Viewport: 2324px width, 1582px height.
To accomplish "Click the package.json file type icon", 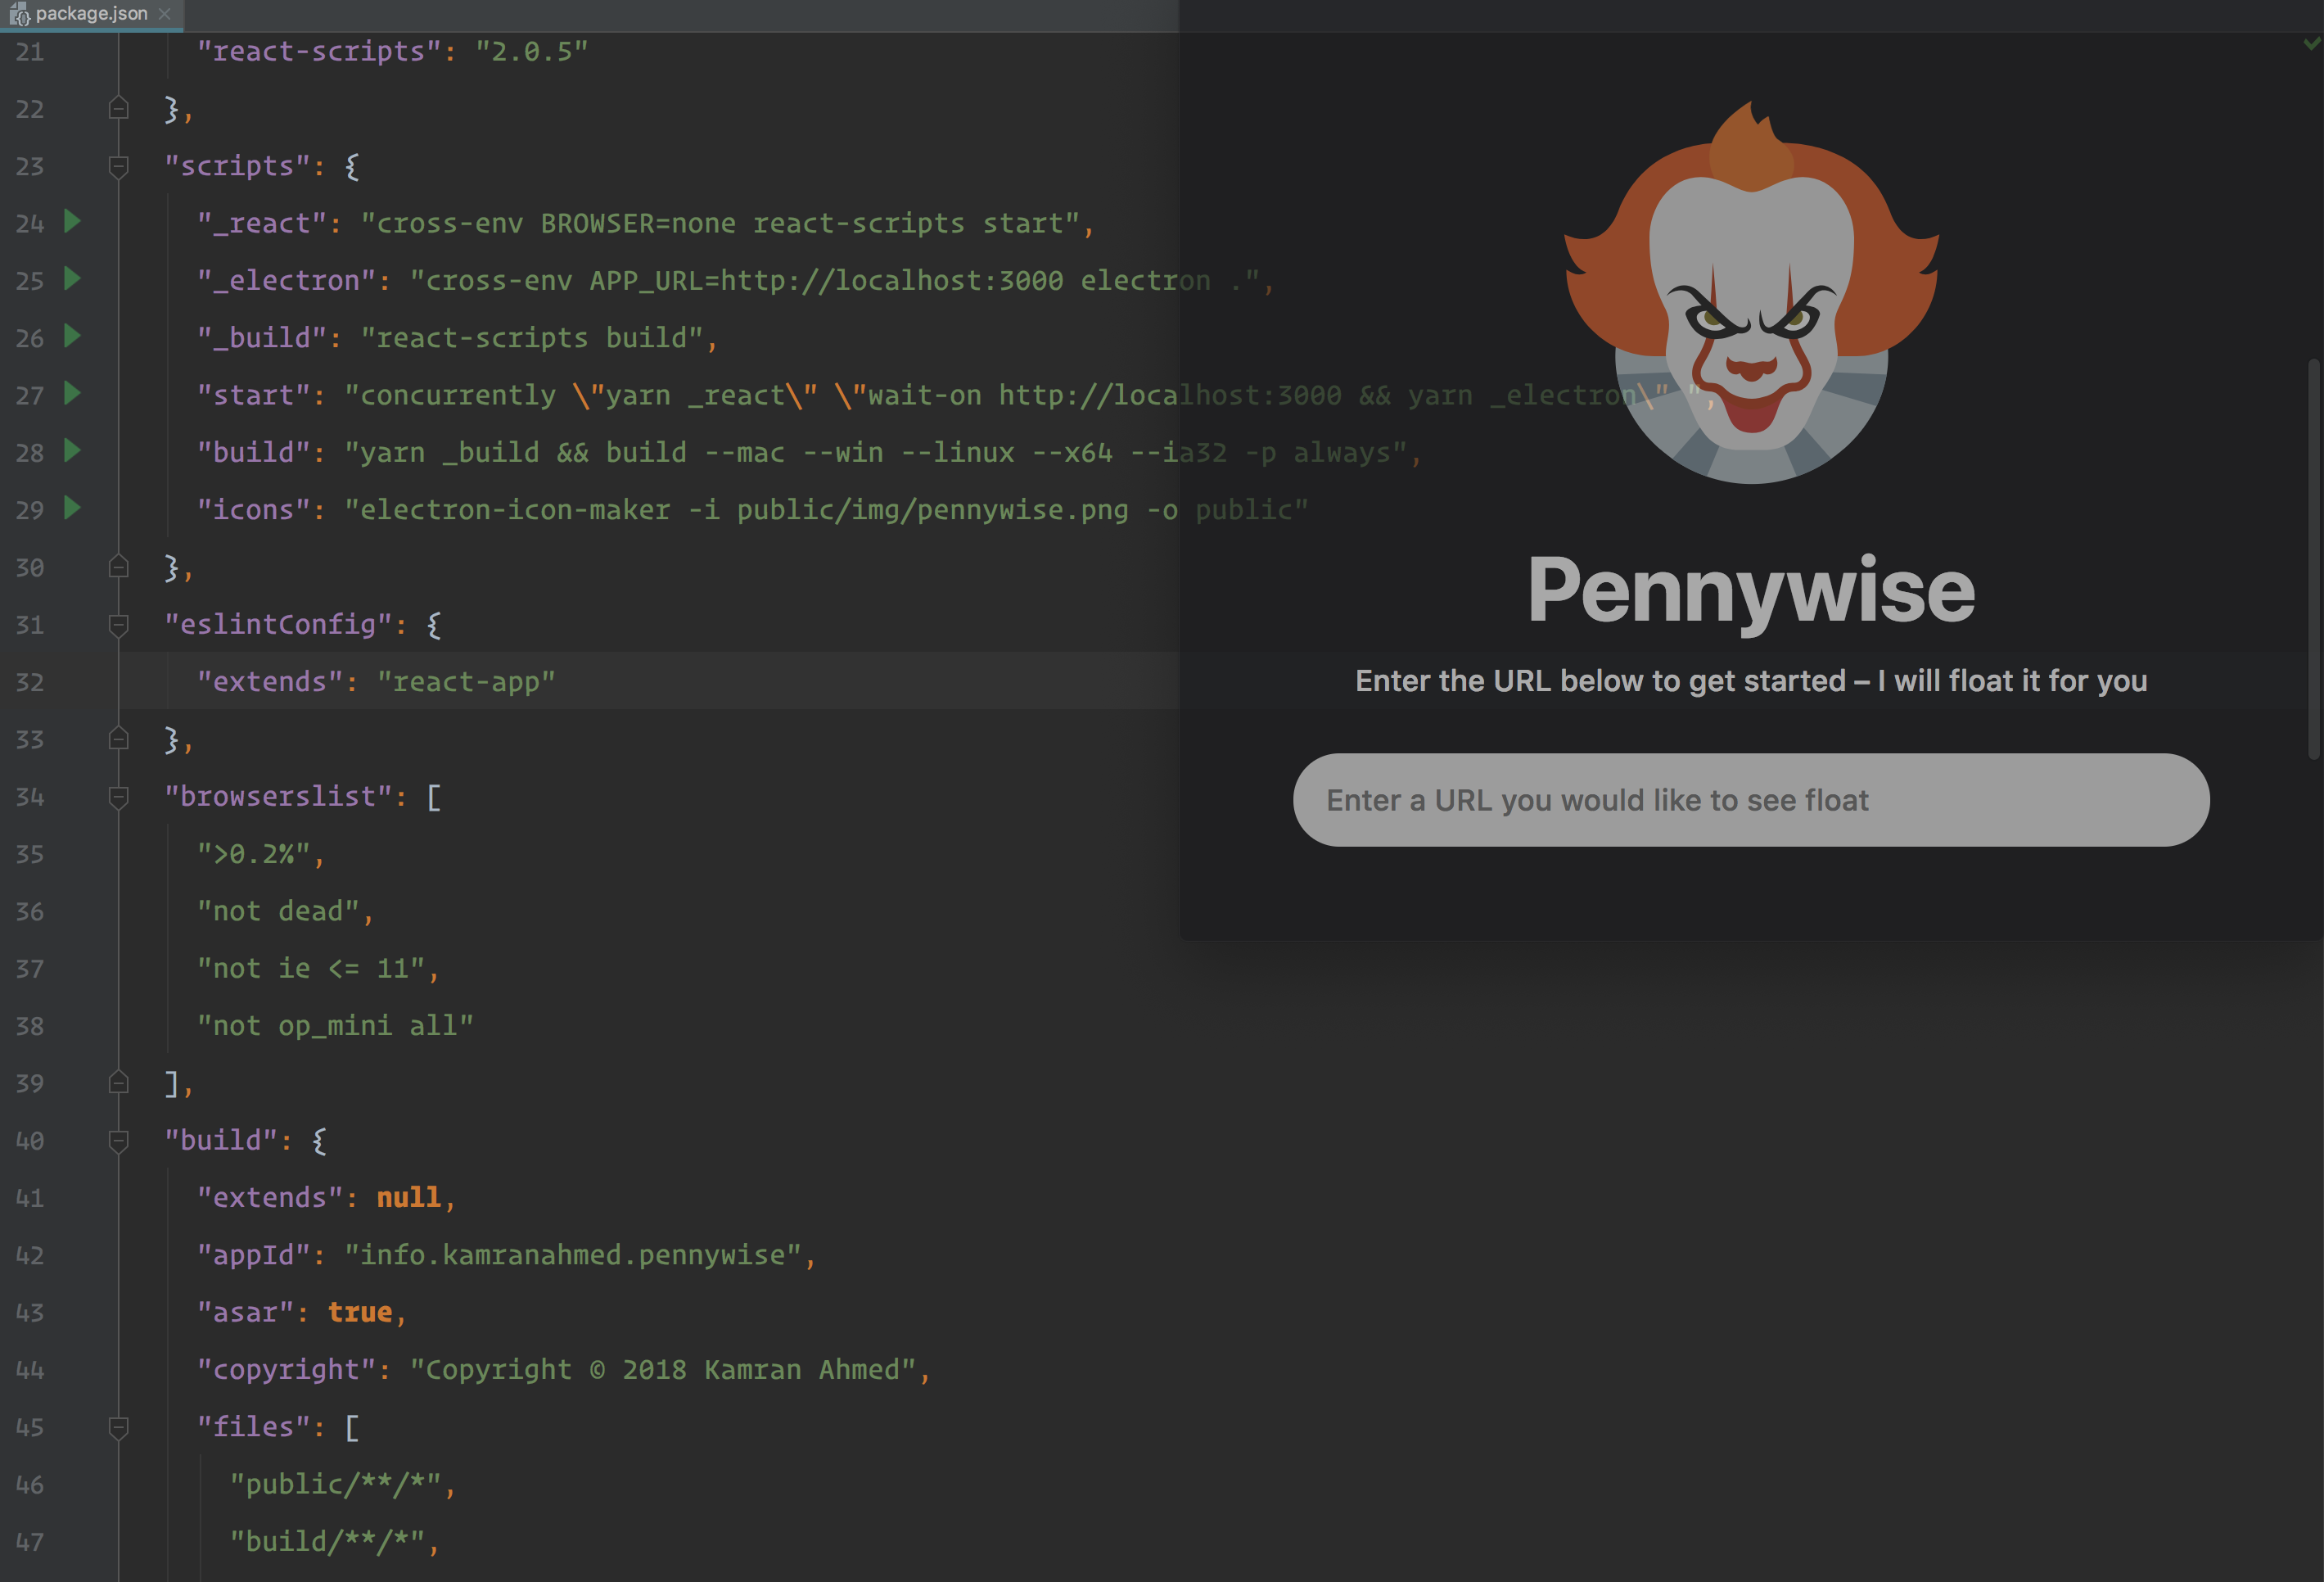I will click(x=20, y=14).
